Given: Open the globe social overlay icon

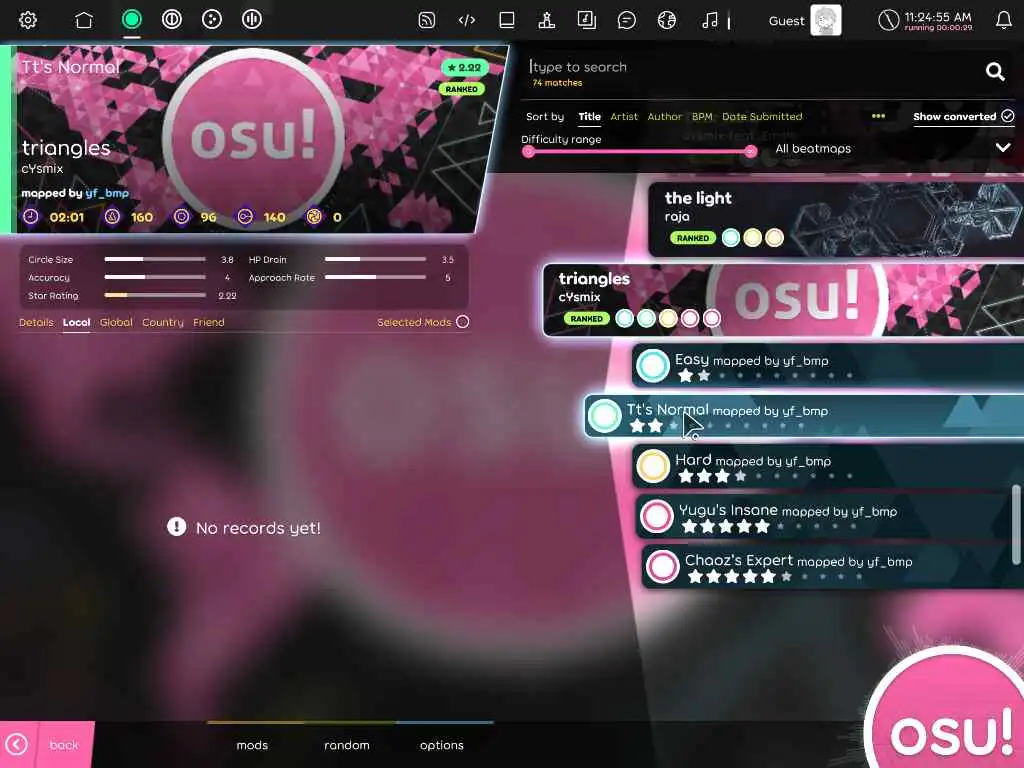Looking at the screenshot, I should click(x=667, y=20).
